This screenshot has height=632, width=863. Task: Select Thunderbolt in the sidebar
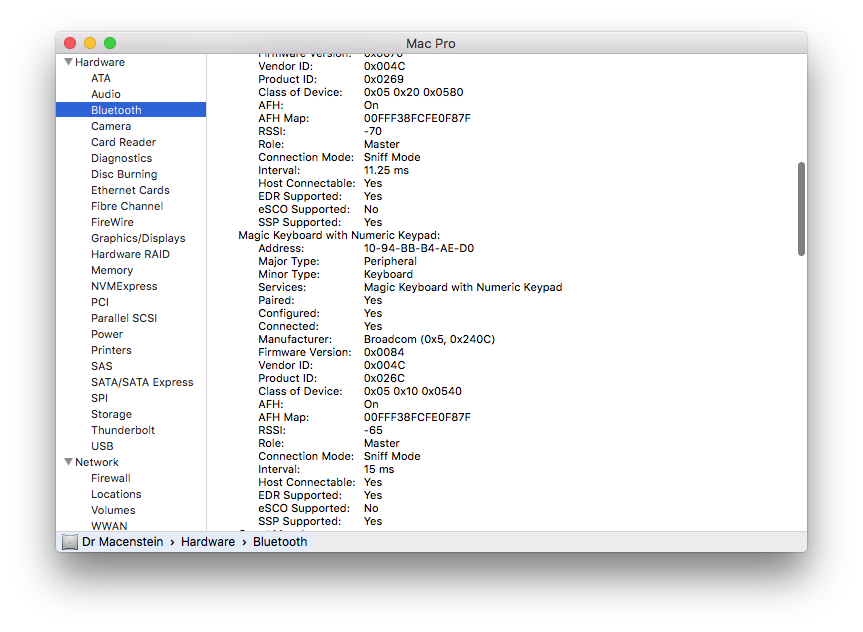click(x=123, y=429)
